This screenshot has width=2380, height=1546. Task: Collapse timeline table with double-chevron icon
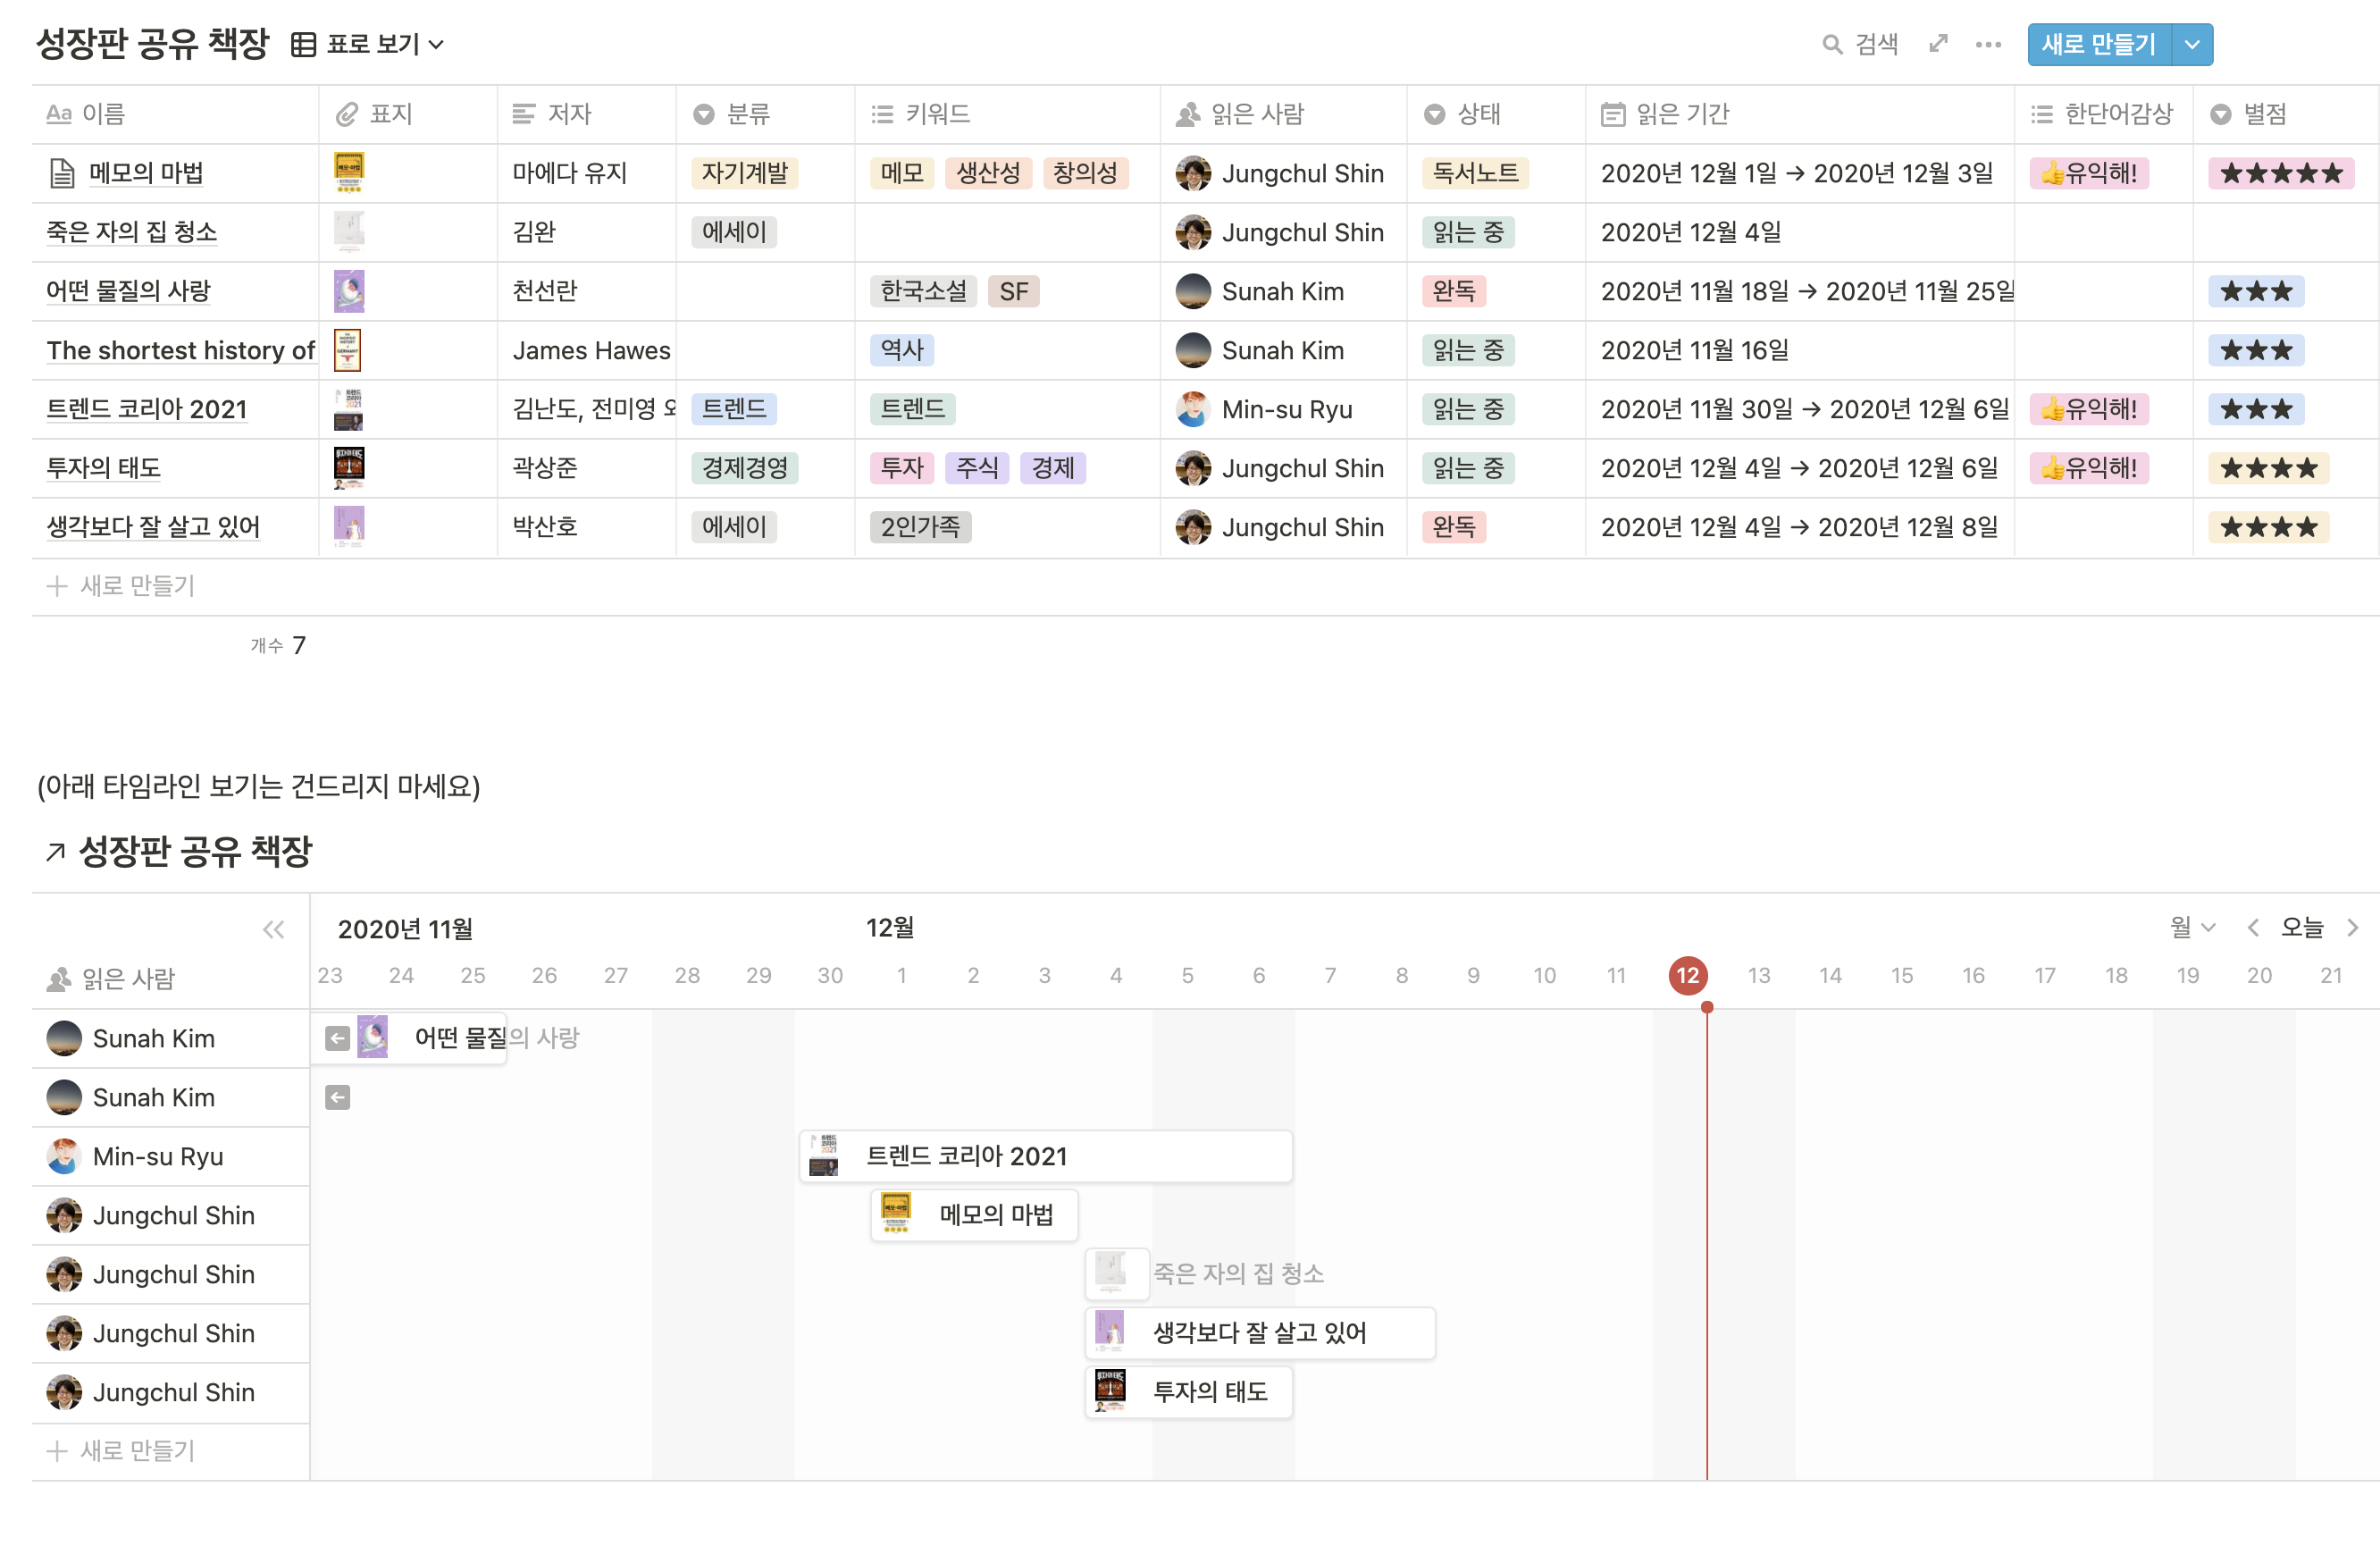[x=273, y=929]
